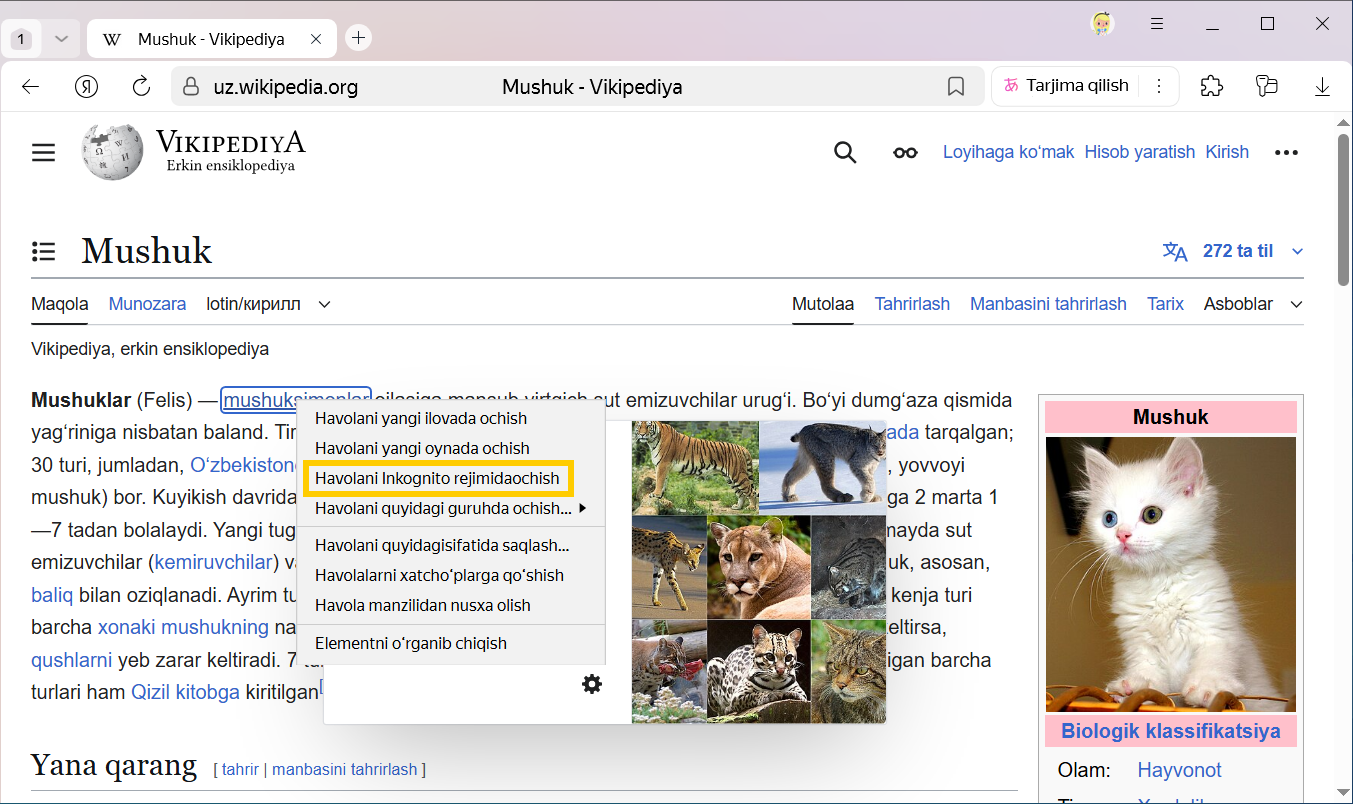Image resolution: width=1353 pixels, height=804 pixels.
Task: Click the vertical page scrollbar
Action: tap(1343, 210)
